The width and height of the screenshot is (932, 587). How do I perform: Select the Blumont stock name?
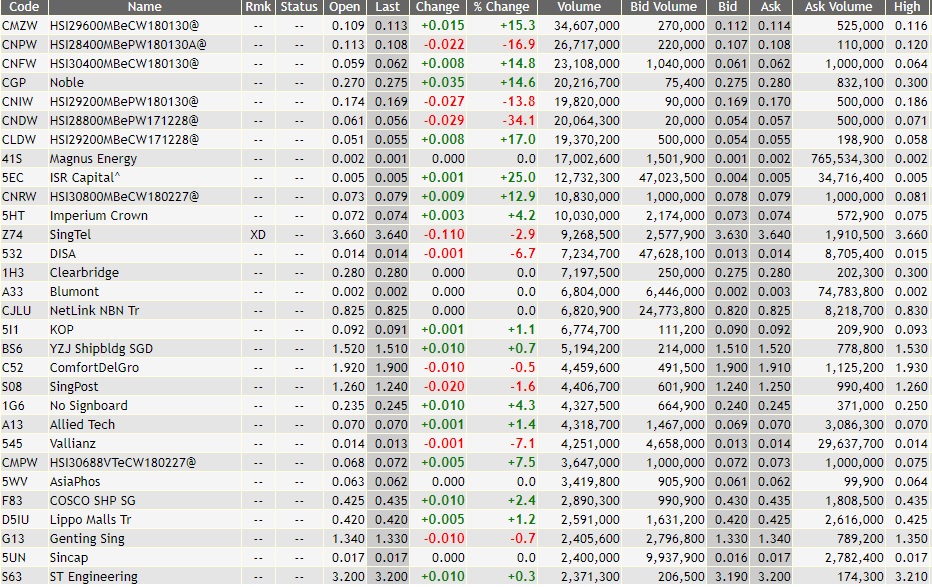click(74, 292)
